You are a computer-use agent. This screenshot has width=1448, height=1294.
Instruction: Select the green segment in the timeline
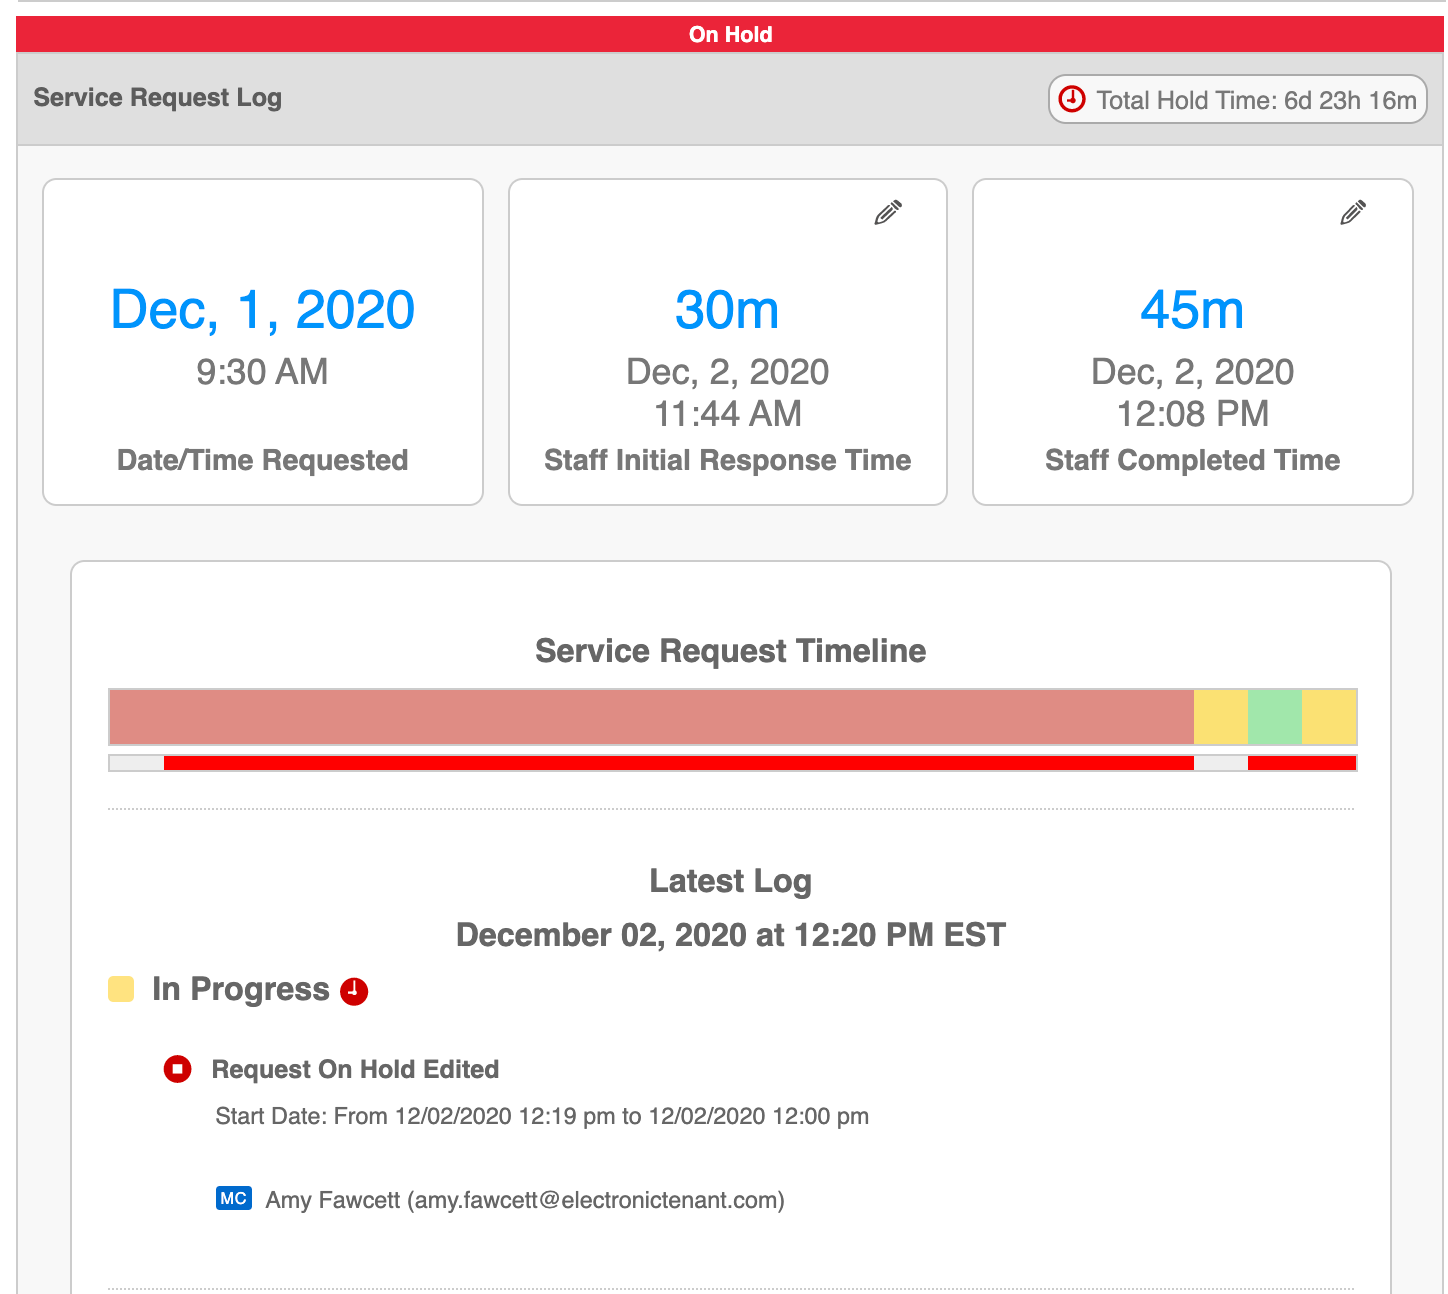coord(1274,717)
